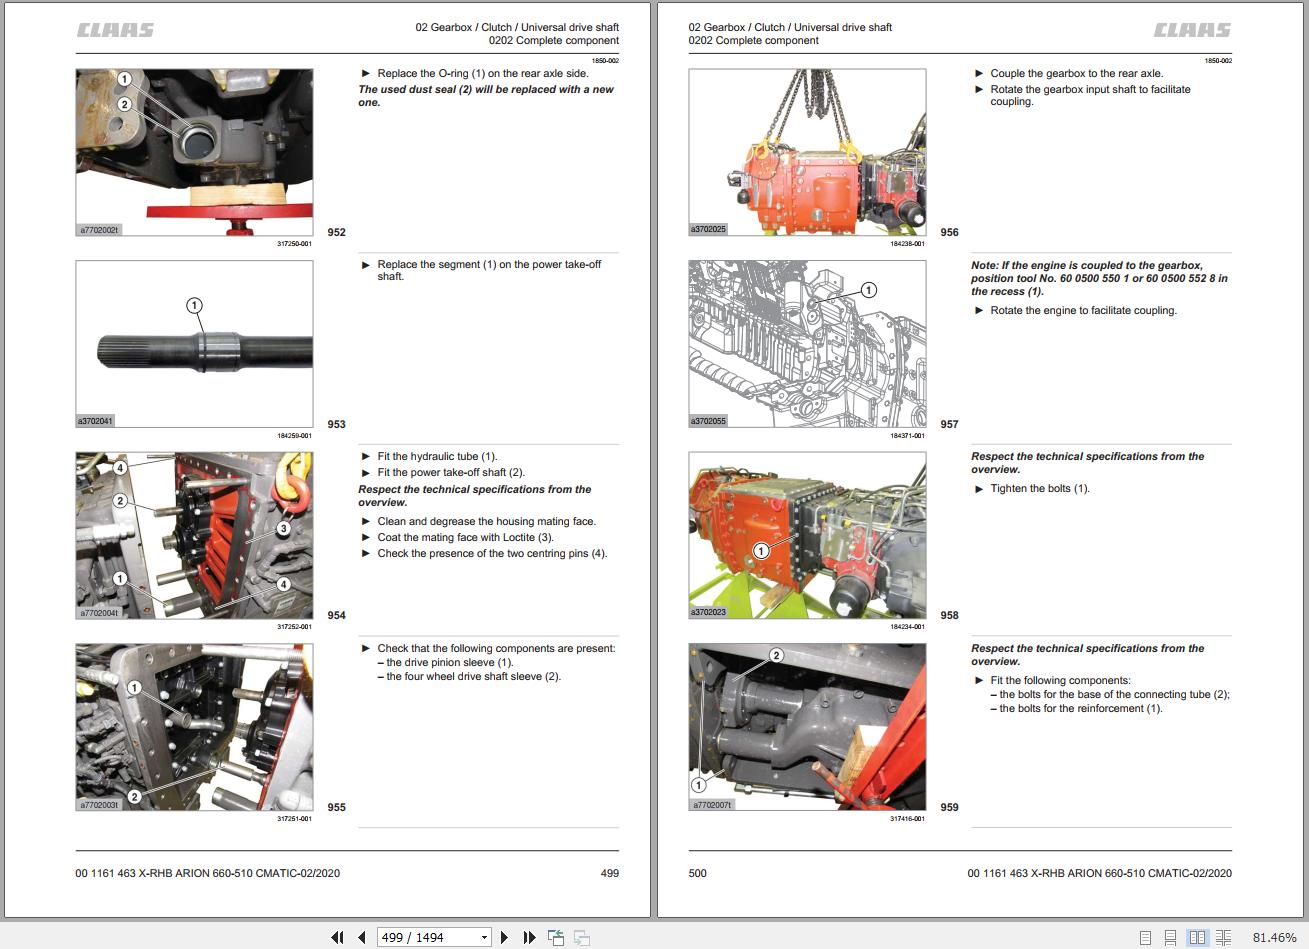Click text 'Couple the gearbox to the rear axle.'
Screen dimensions: 1309x949
point(1077,73)
